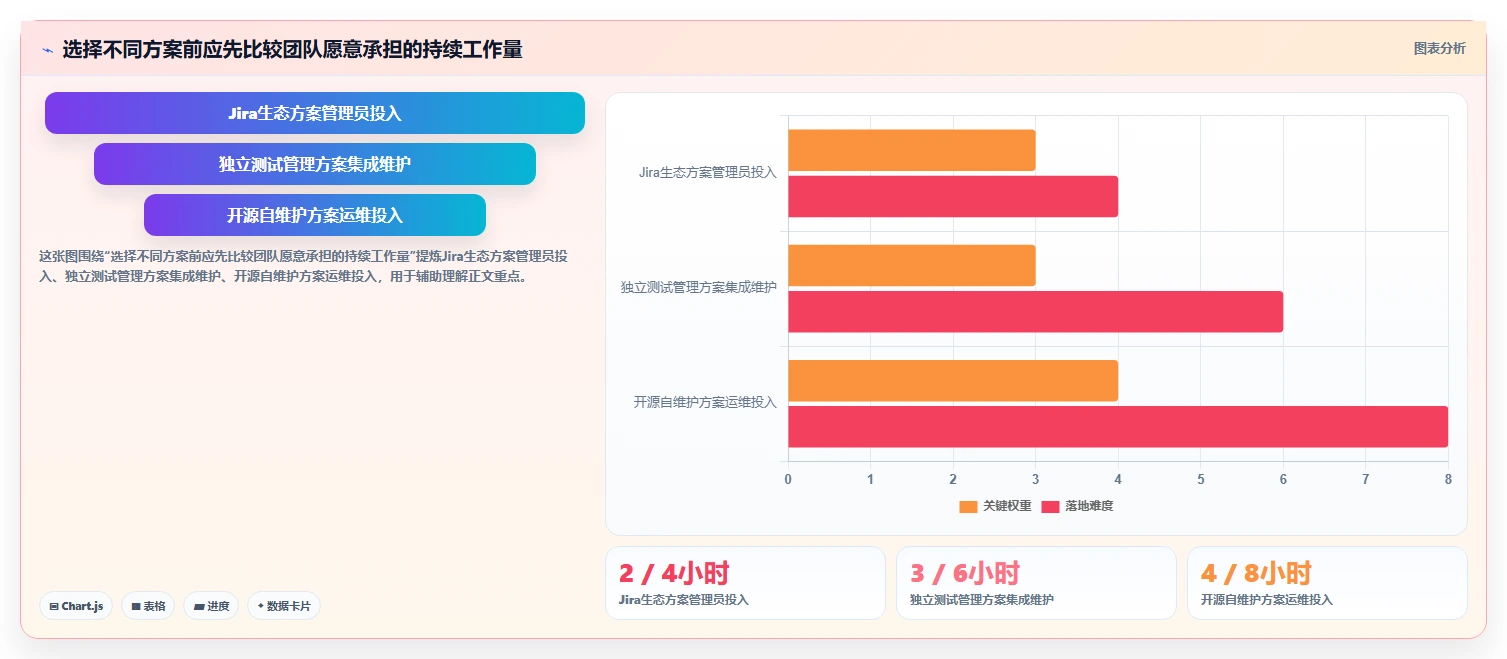
Task: Click orange bar for Jira生态方案管理员投入
Action: click(912, 150)
